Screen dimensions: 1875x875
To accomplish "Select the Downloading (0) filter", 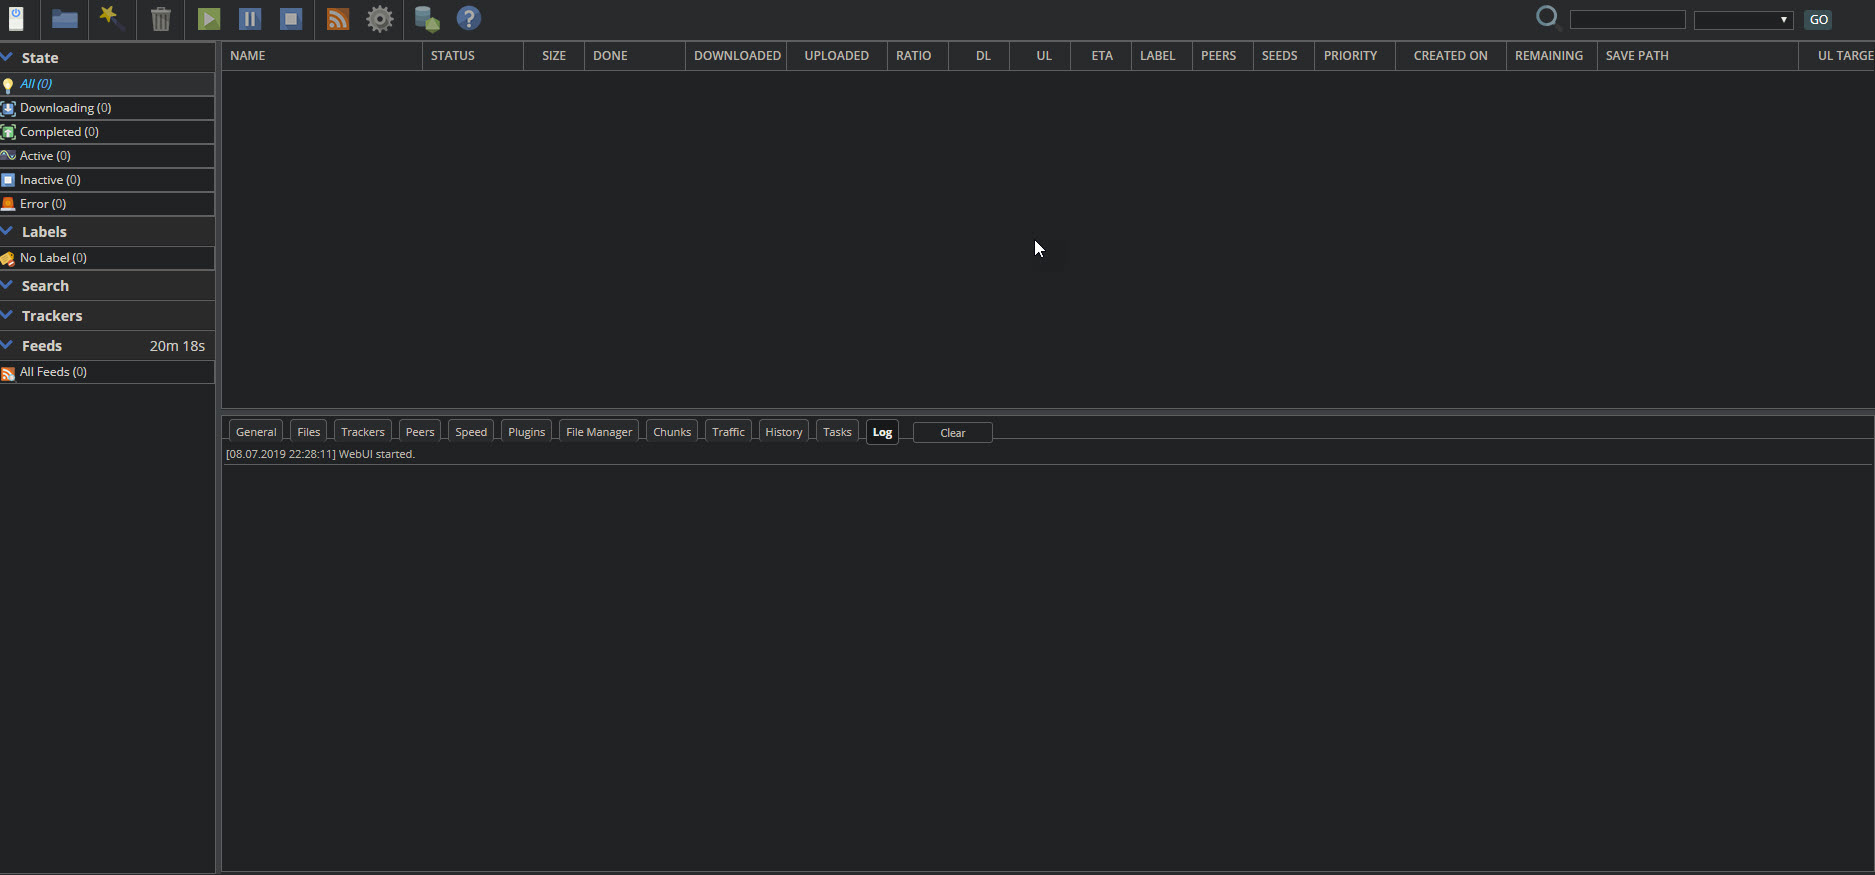I will (x=107, y=108).
